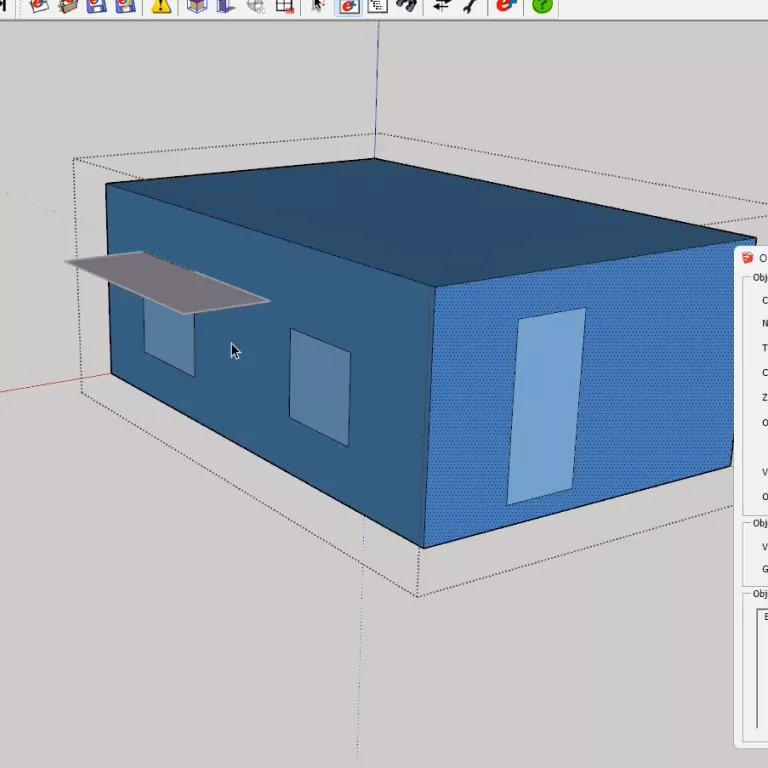Click the two opposing arrows swap icon
The image size is (768, 768).
point(441,5)
